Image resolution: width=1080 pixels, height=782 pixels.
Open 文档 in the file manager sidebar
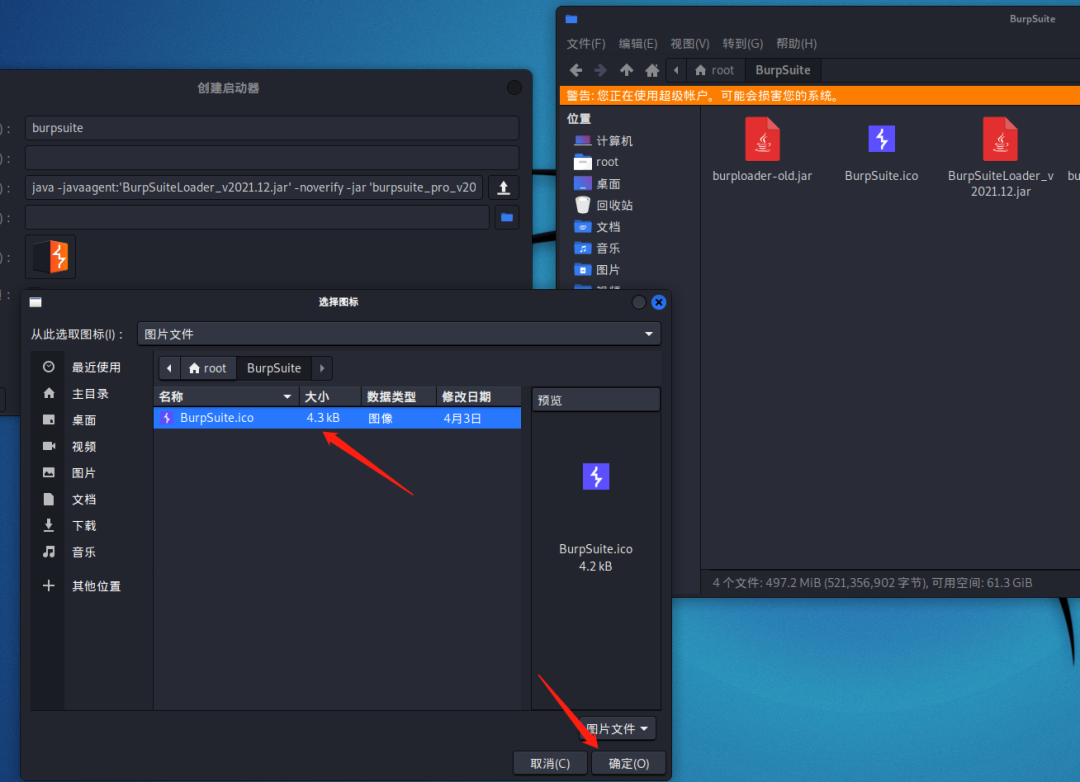pos(597,227)
